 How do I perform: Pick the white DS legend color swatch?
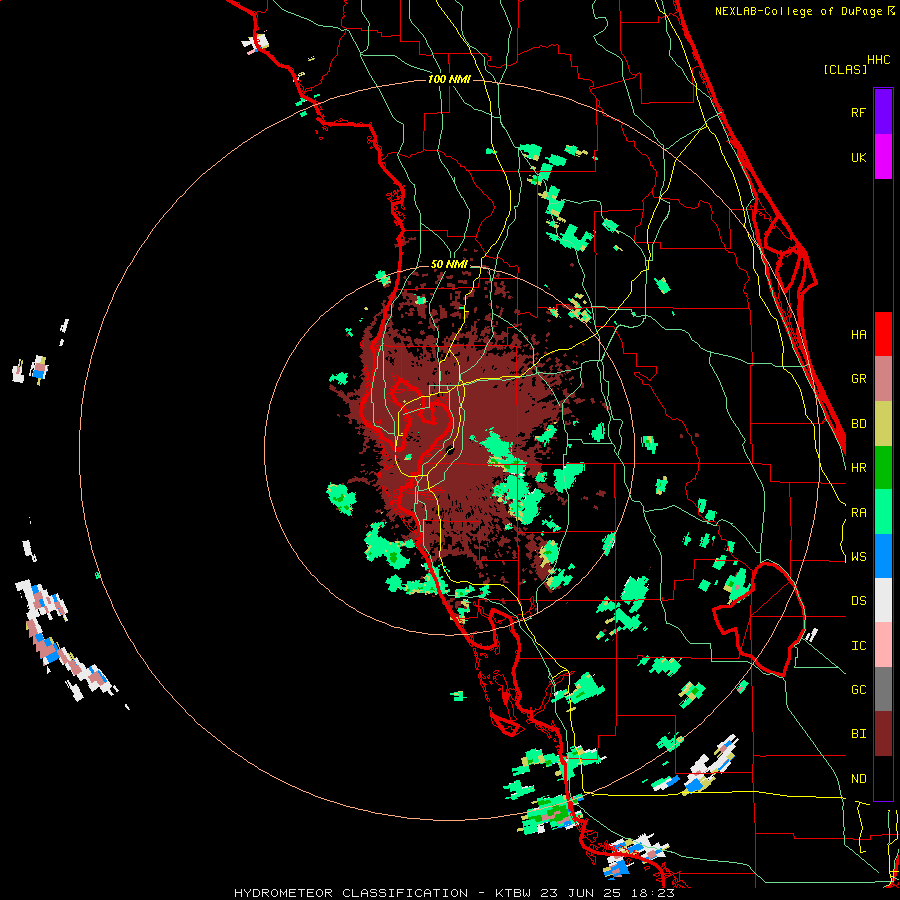883,600
